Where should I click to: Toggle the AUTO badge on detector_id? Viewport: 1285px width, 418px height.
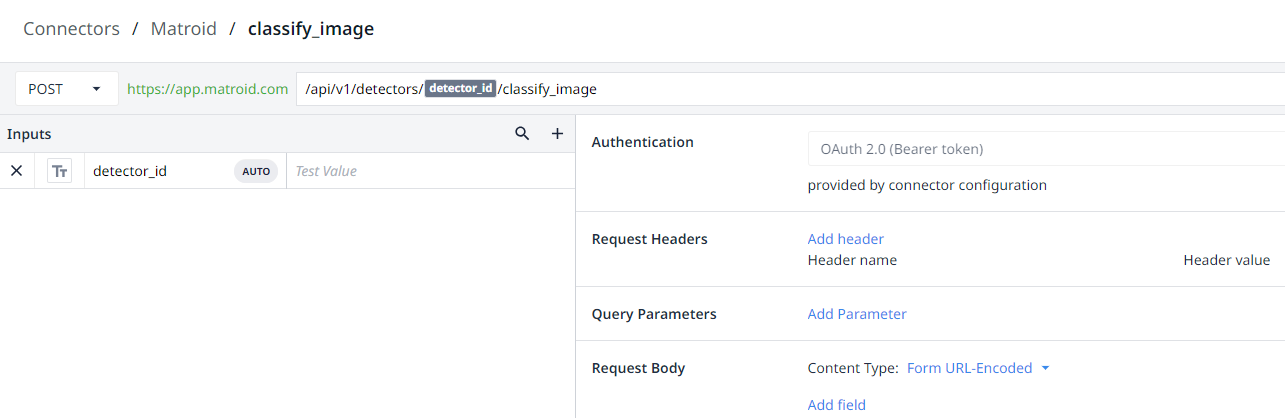[256, 171]
